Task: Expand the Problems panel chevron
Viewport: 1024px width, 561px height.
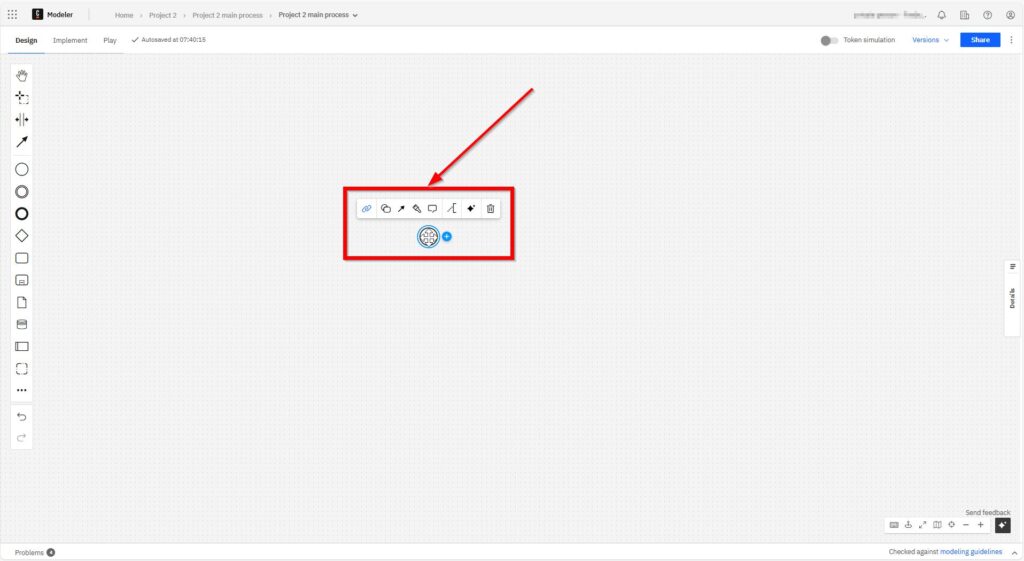Action: (x=51, y=552)
